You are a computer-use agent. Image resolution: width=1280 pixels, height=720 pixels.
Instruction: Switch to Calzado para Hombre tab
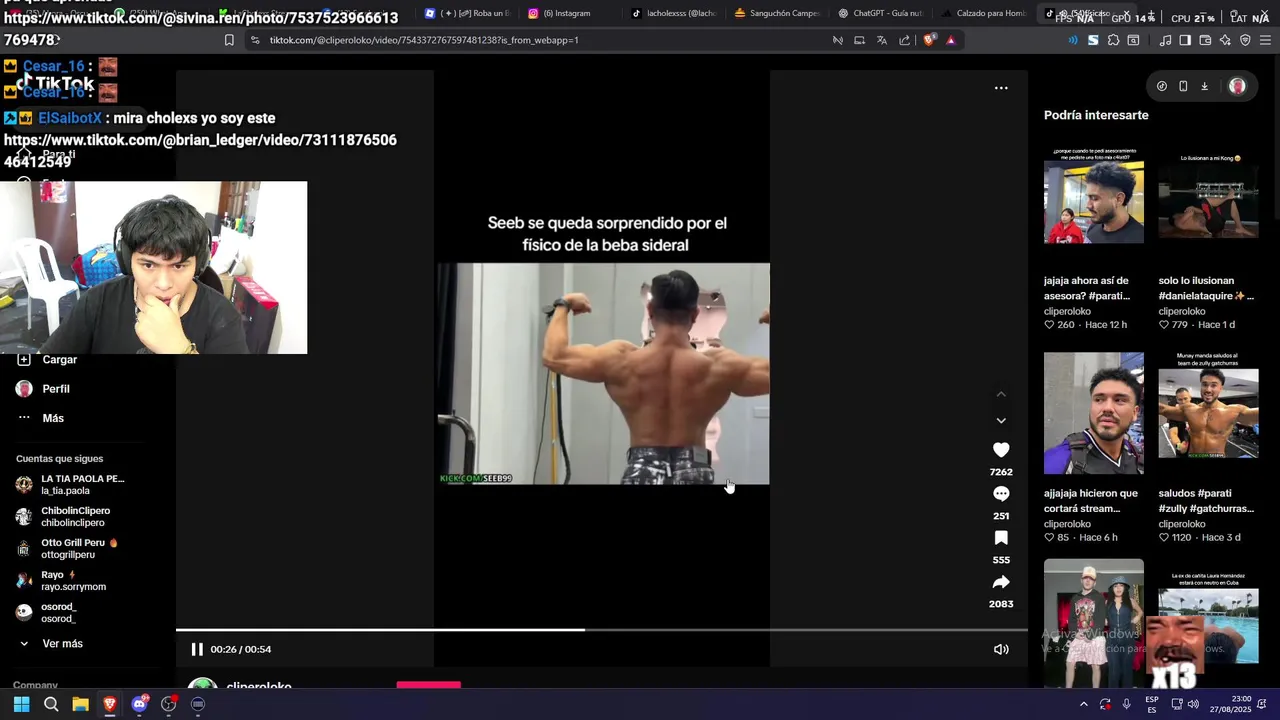tap(984, 13)
